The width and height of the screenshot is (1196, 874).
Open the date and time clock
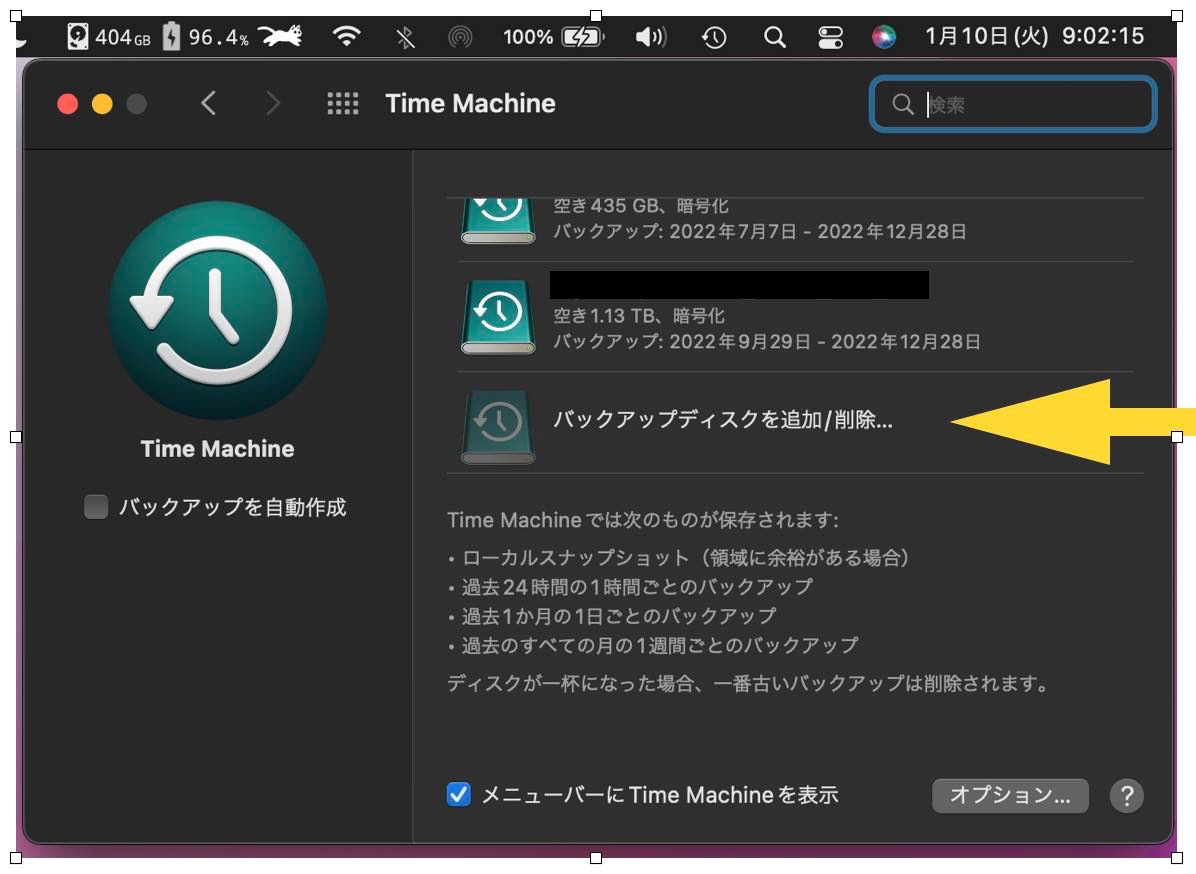(x=1034, y=36)
